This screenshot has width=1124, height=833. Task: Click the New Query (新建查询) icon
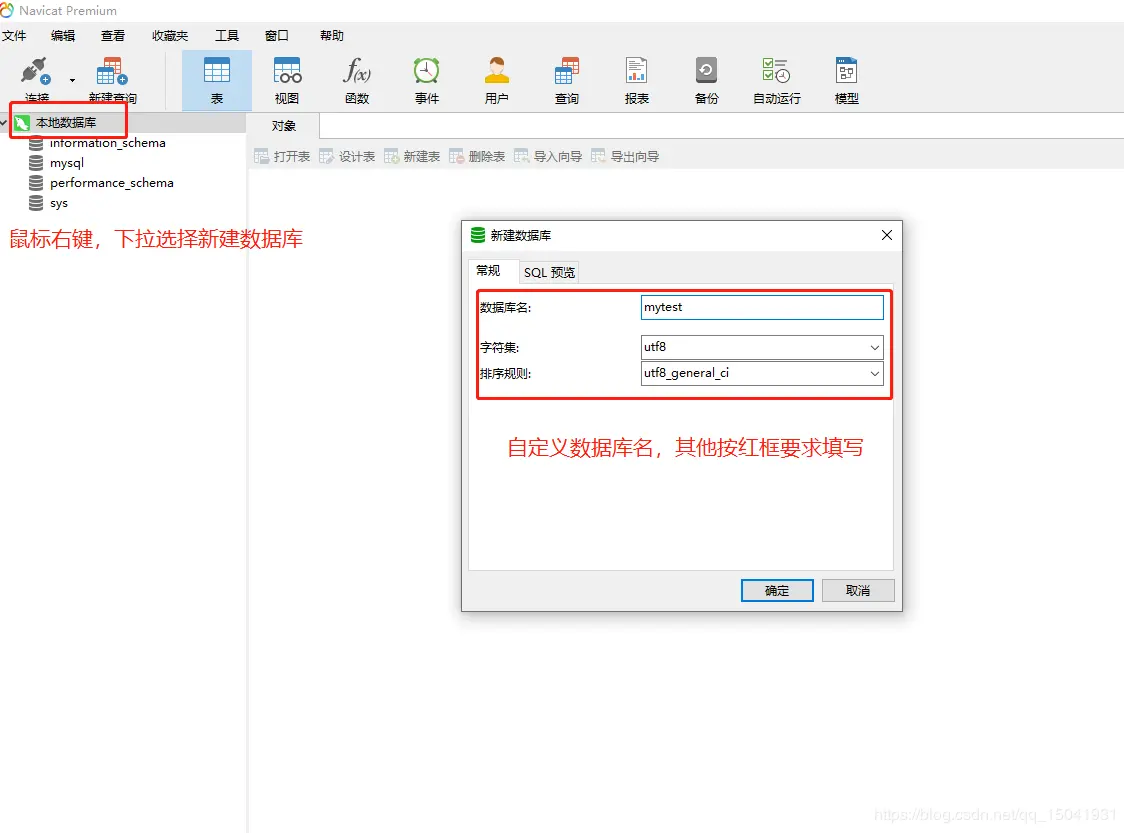point(112,72)
